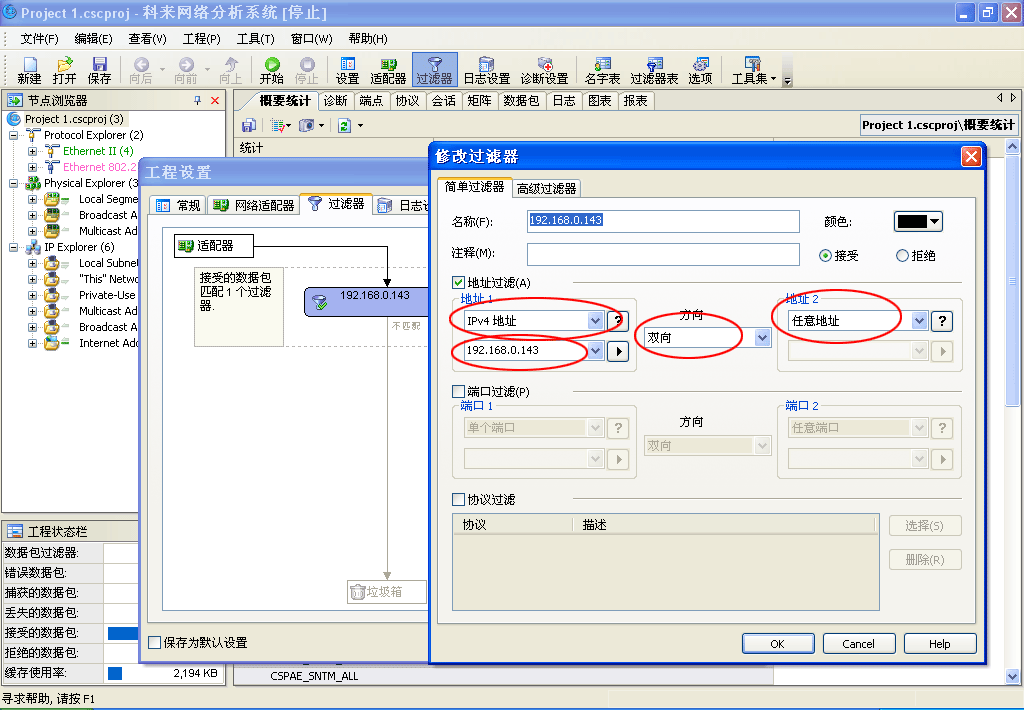
Task: Click the 过滤器 (Filter) toolbar icon
Action: click(x=434, y=70)
